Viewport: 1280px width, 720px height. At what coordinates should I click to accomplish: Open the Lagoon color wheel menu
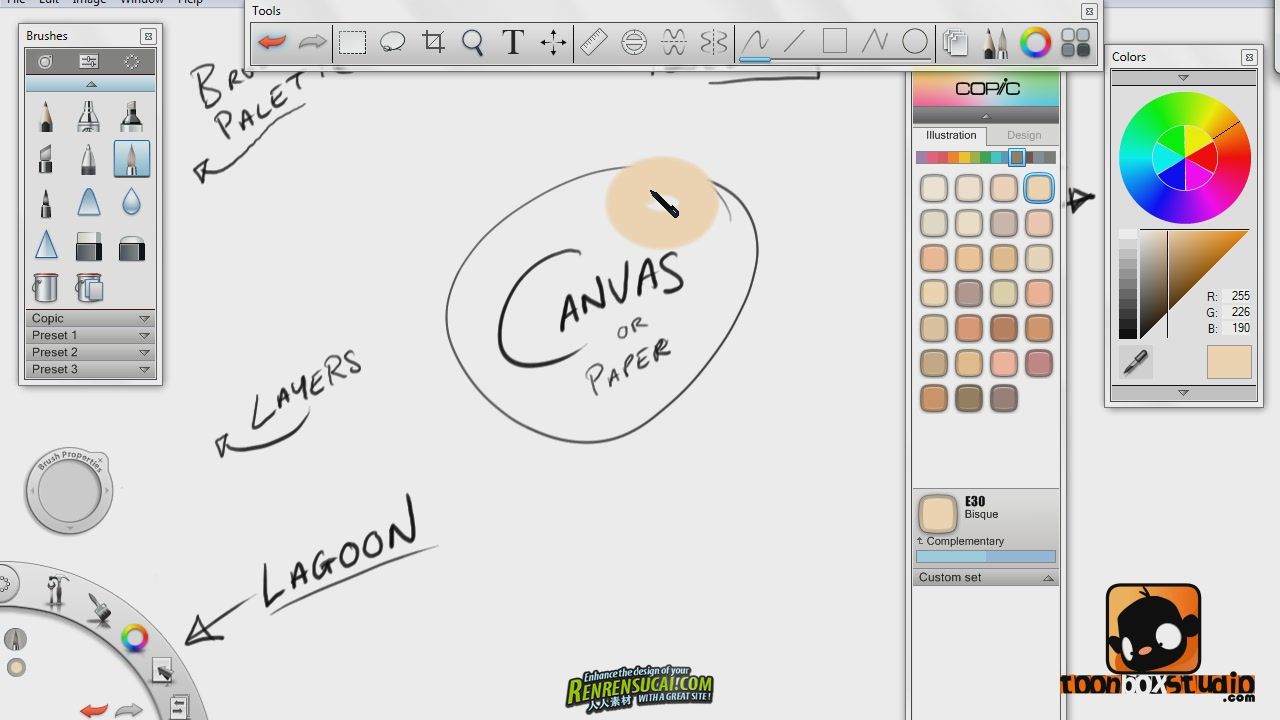pos(134,637)
